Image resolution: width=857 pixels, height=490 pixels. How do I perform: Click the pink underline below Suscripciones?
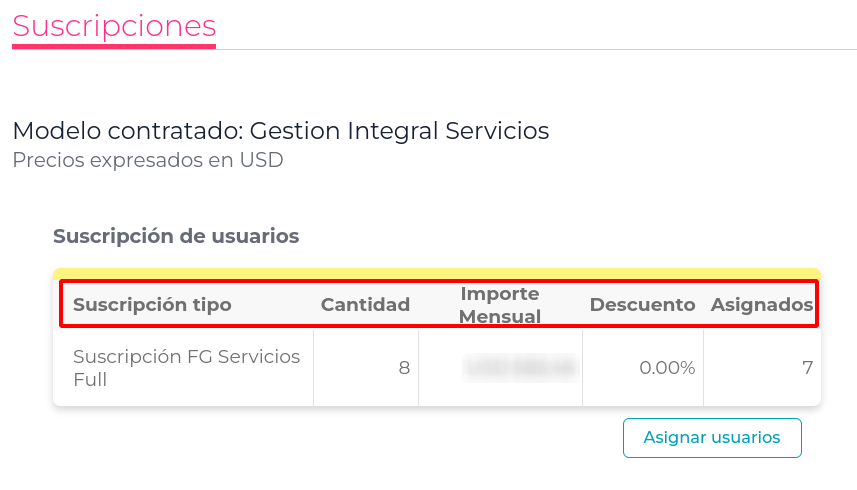pos(113,45)
